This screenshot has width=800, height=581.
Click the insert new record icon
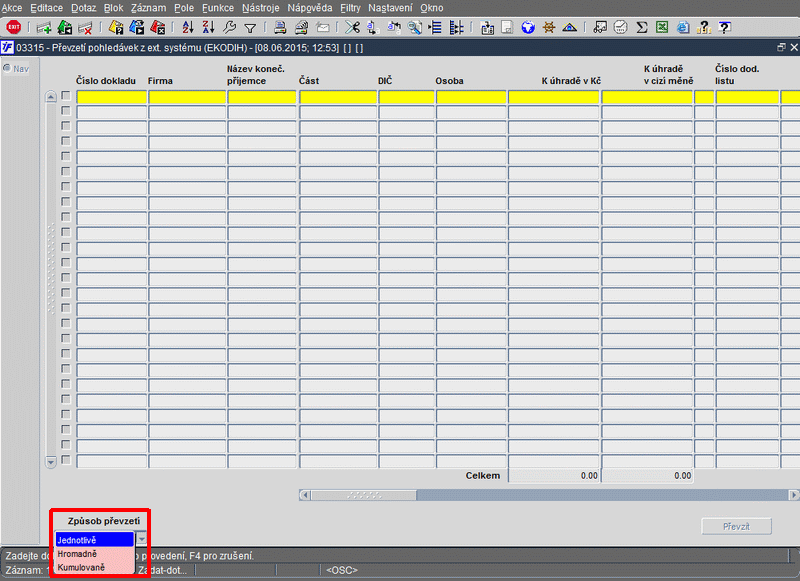pyautogui.click(x=44, y=28)
